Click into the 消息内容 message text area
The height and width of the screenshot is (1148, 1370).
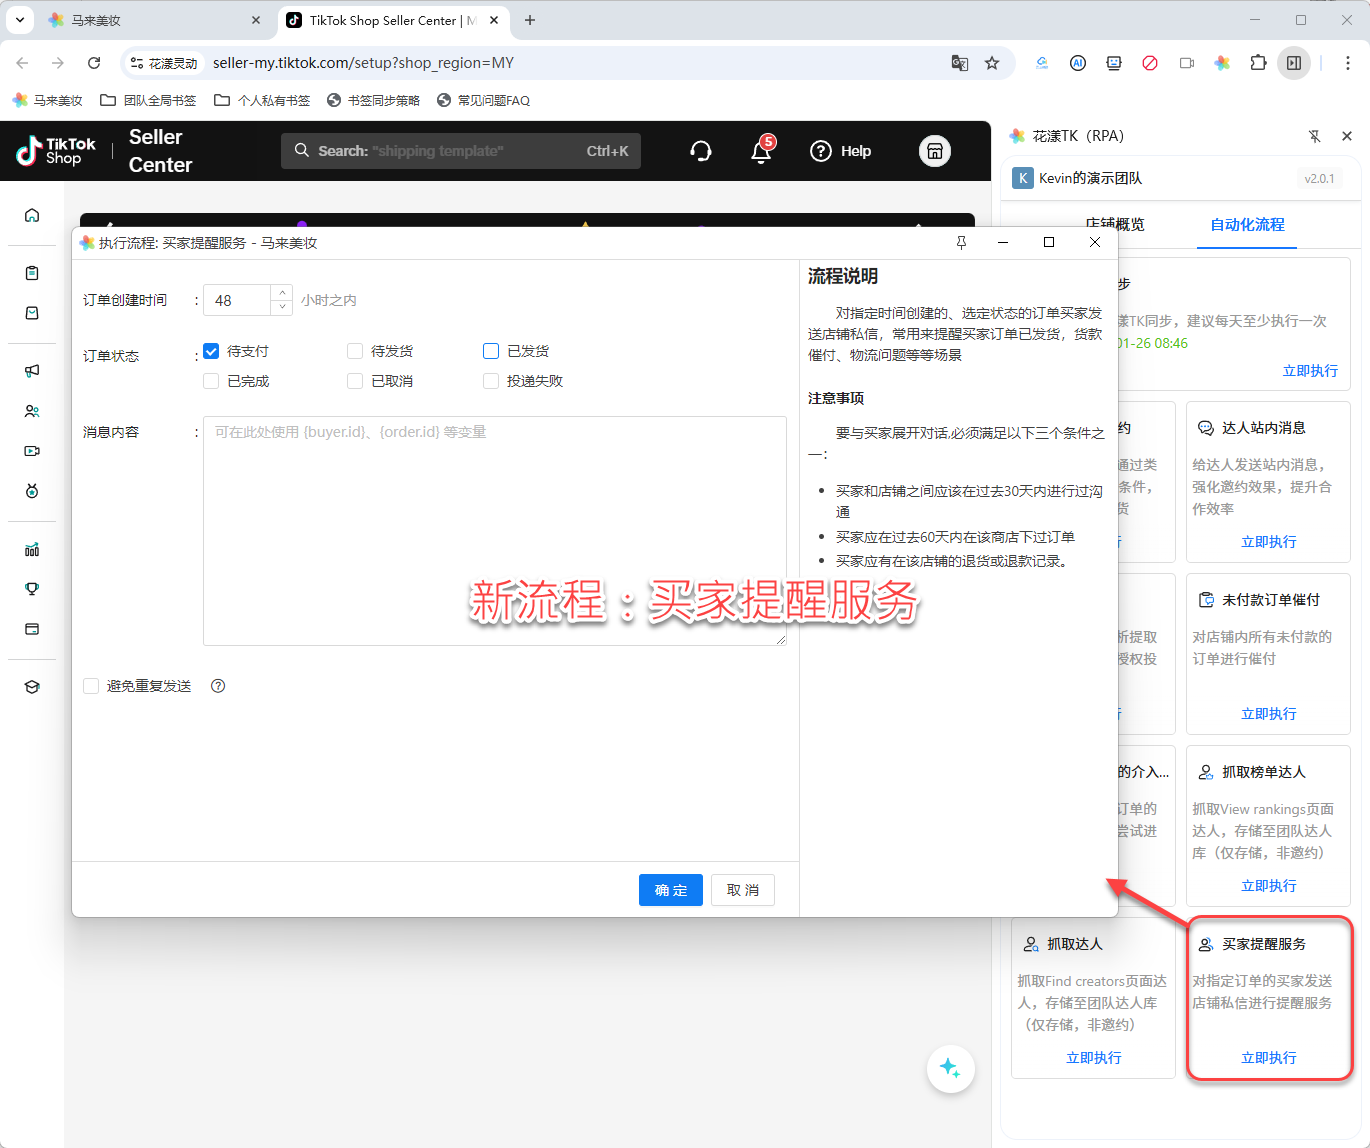pos(494,530)
